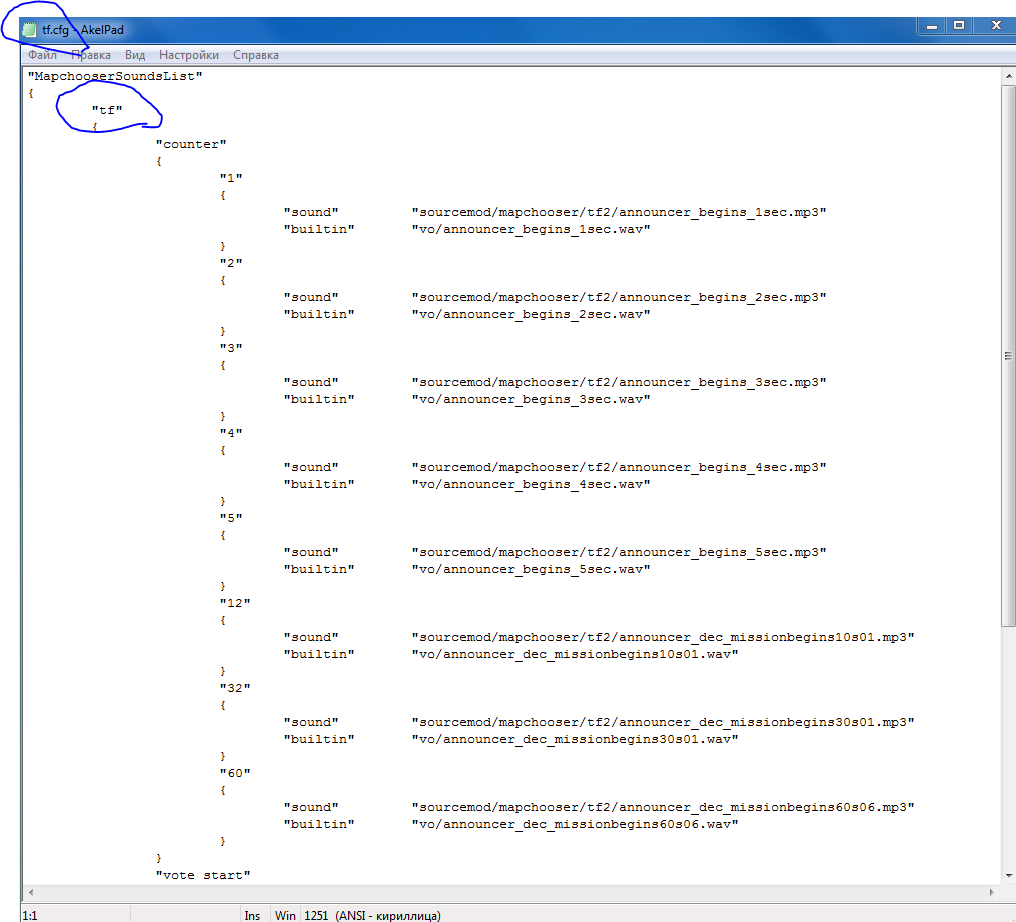
Task: Click the "sound" key under section "12"
Action: pyautogui.click(x=310, y=638)
